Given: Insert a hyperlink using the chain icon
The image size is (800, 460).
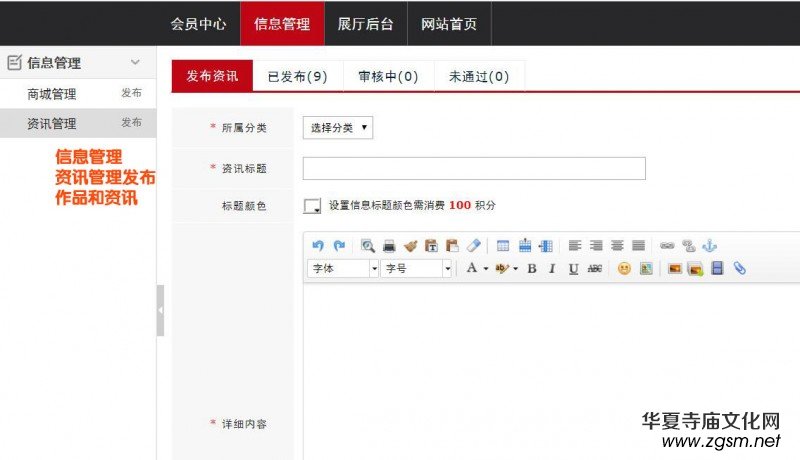Looking at the screenshot, I should 667,245.
